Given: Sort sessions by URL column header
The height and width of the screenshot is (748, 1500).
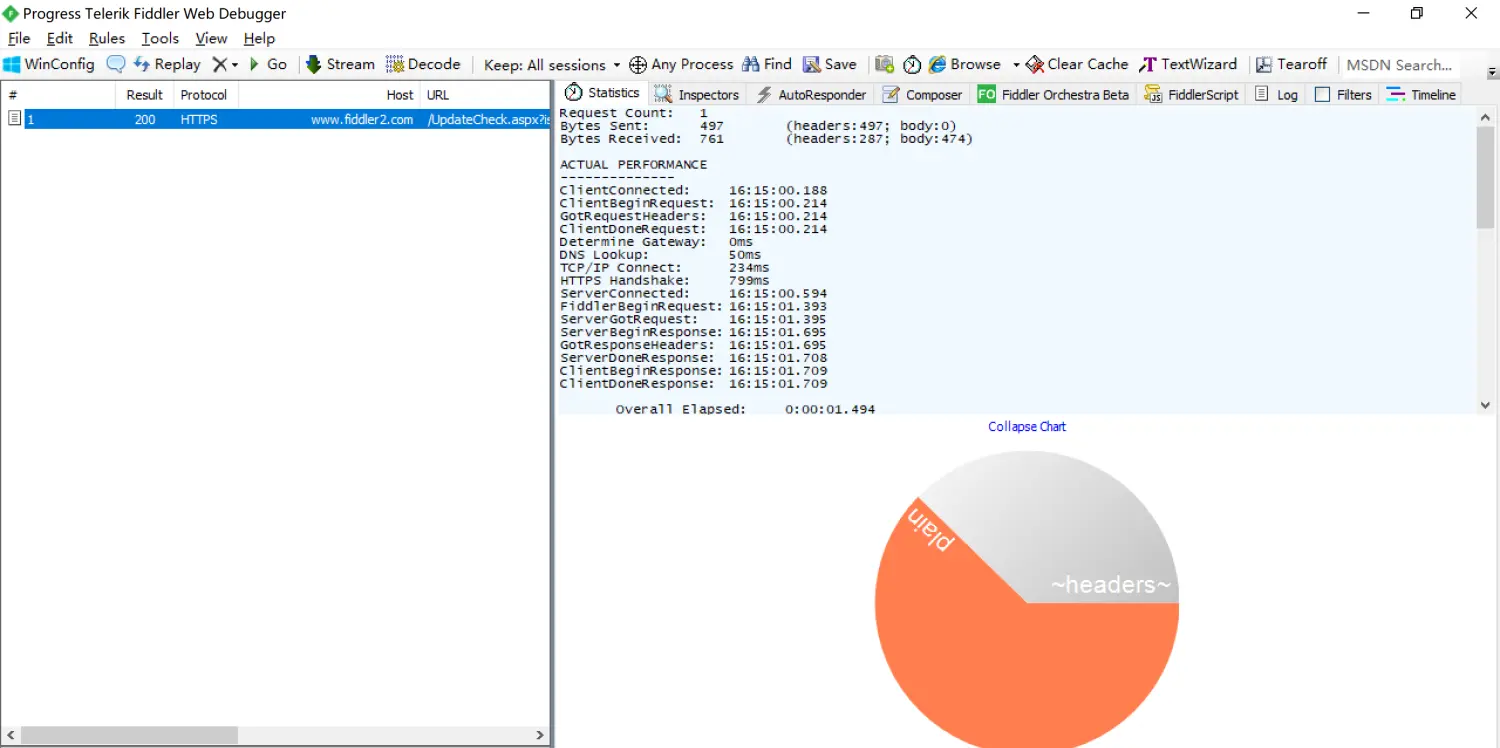Looking at the screenshot, I should (x=485, y=95).
